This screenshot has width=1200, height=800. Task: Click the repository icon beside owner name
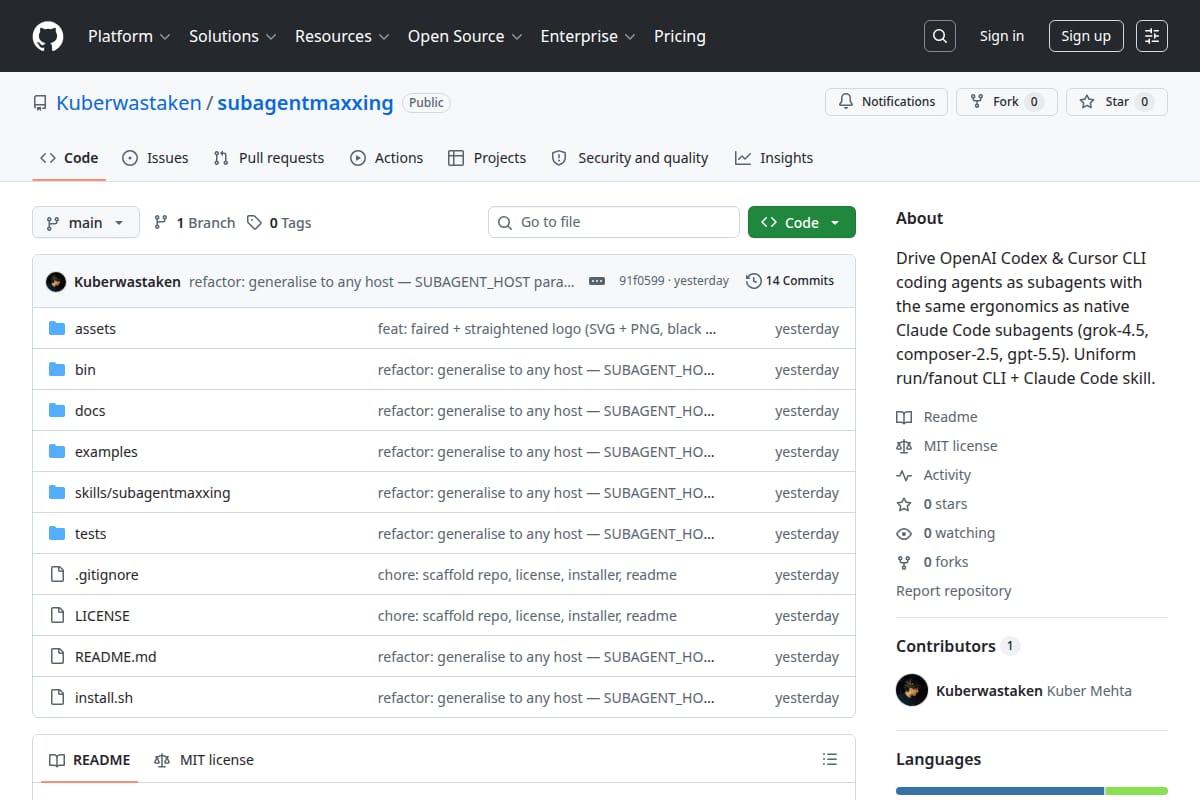point(40,102)
